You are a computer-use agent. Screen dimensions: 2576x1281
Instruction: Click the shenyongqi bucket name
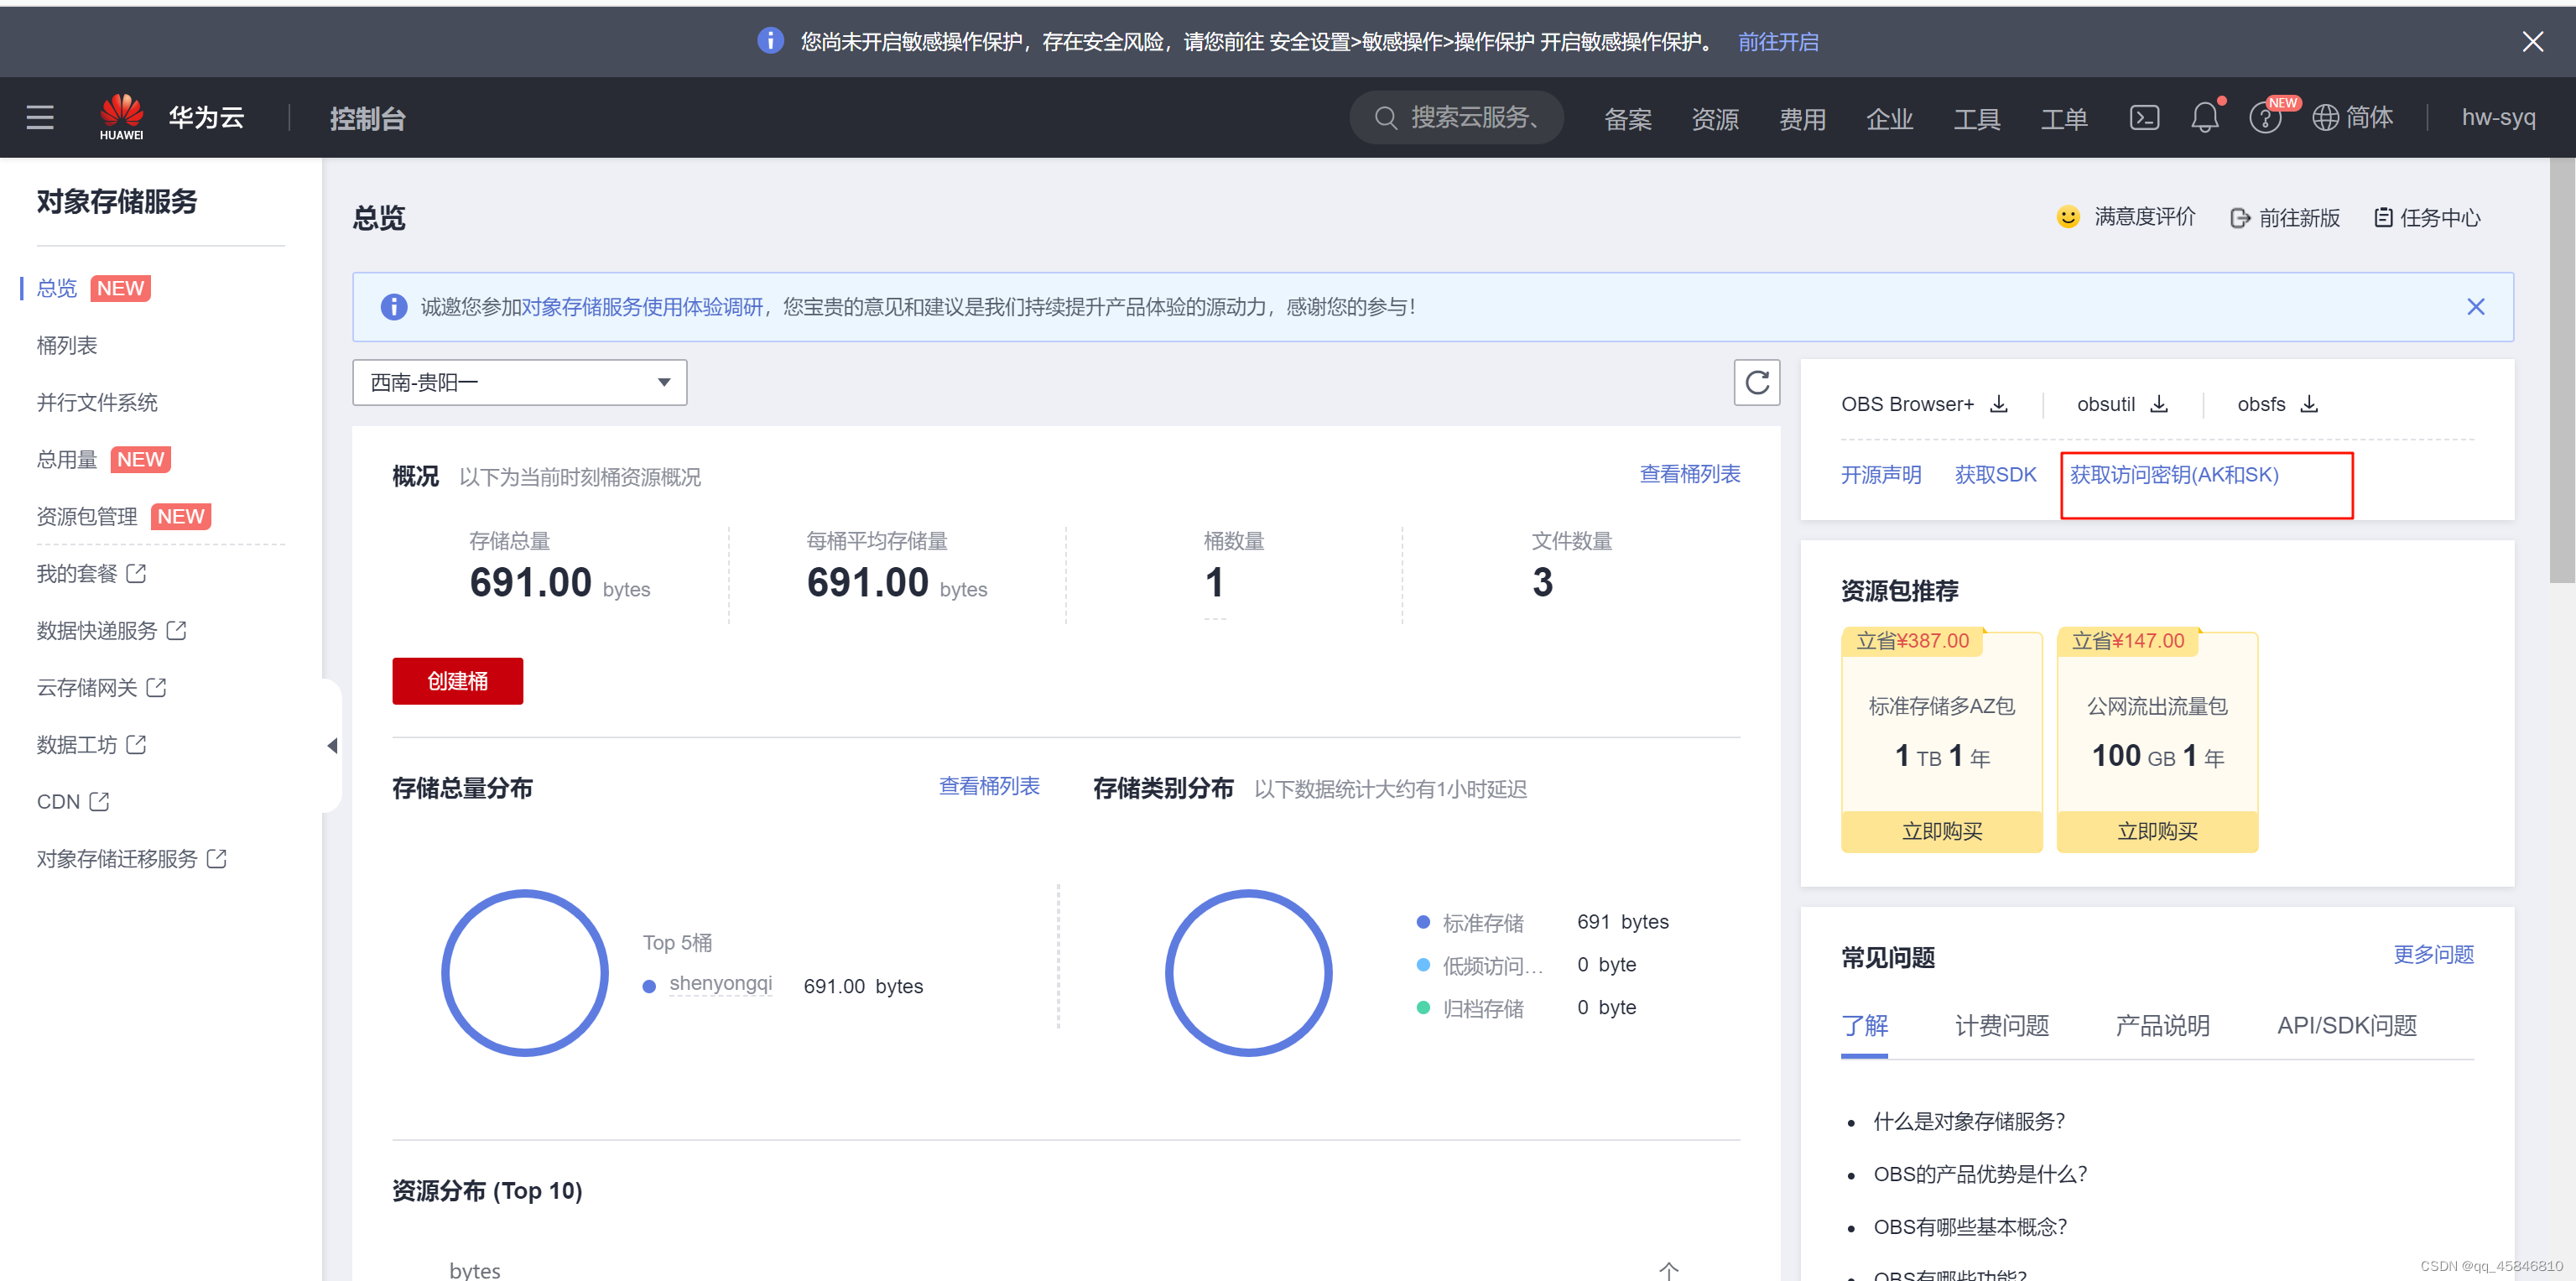(720, 983)
